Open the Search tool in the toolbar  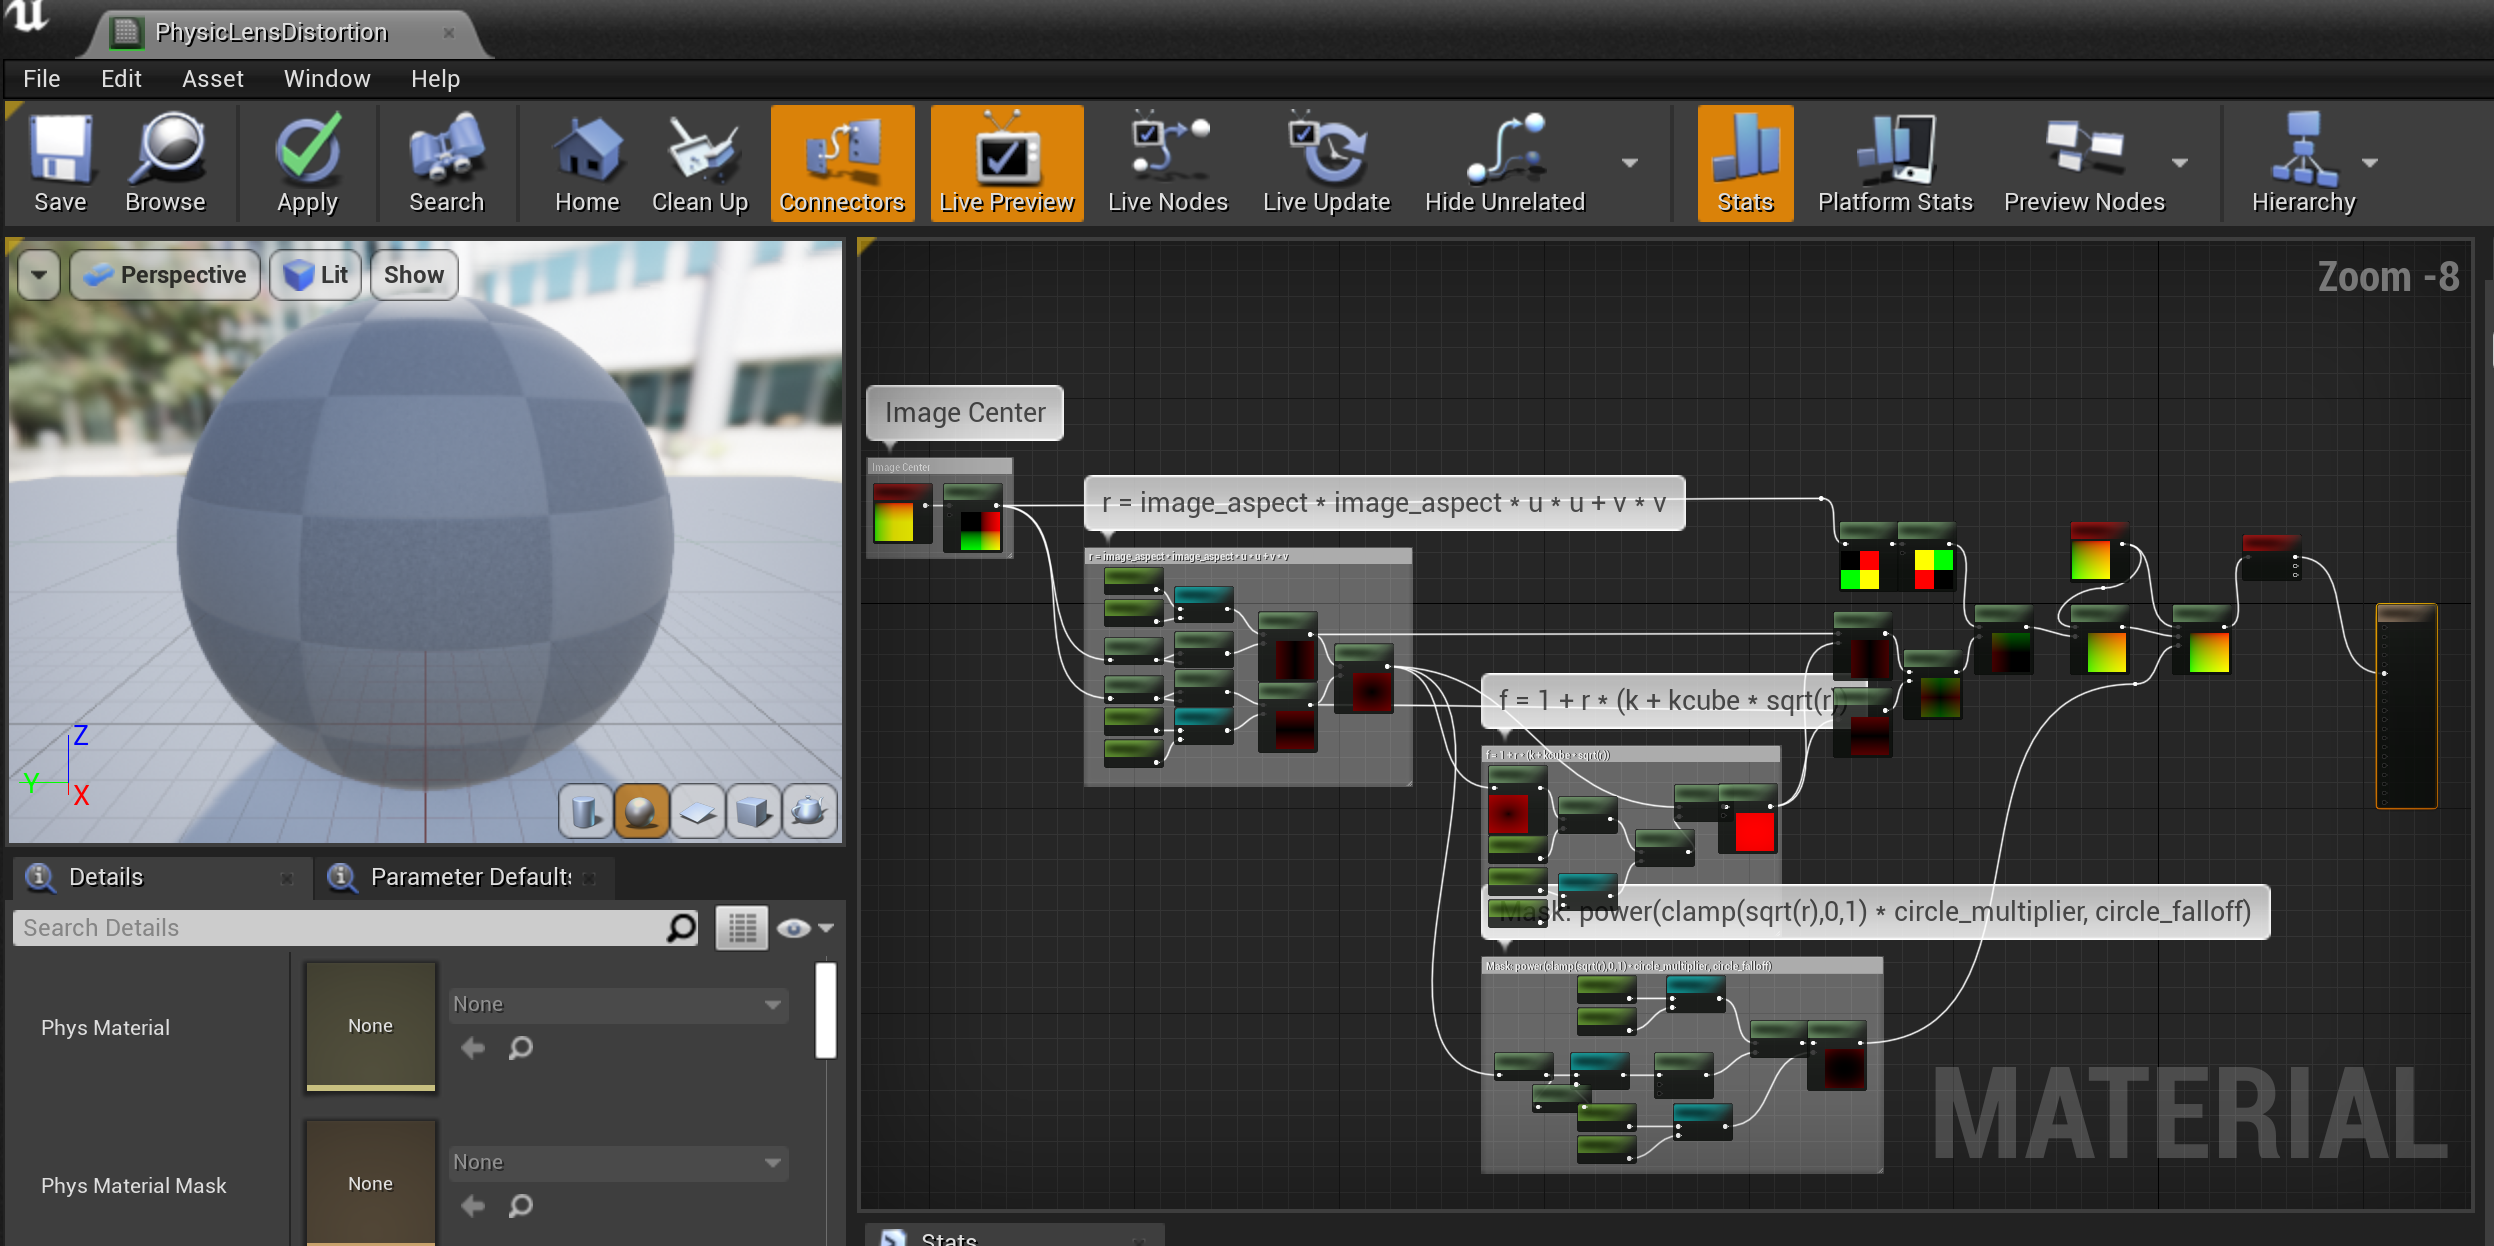pos(447,163)
